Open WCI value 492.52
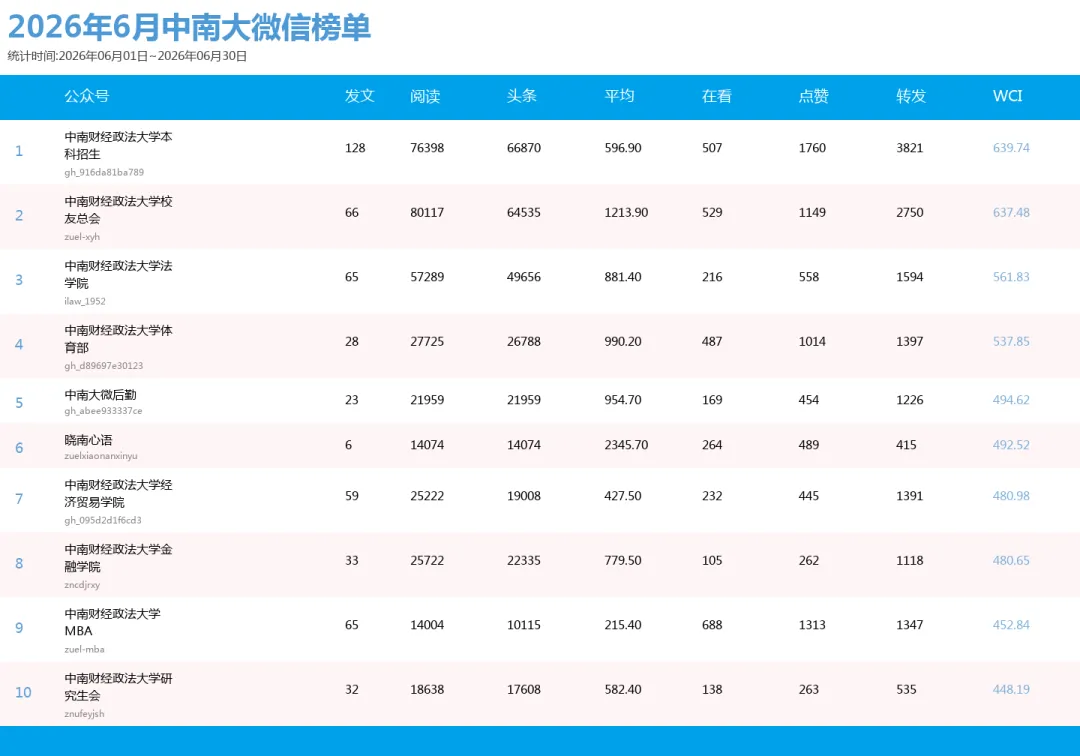The width and height of the screenshot is (1080, 756). pyautogui.click(x=1011, y=445)
